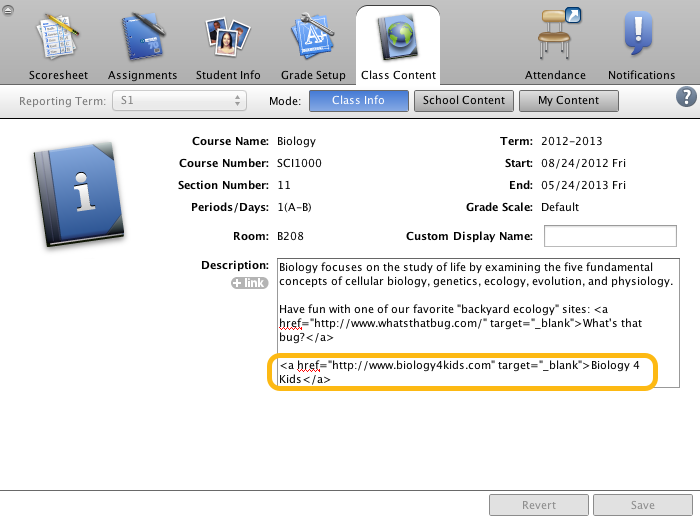Click the Grade Scale value Default
Viewport: 700px width, 520px height.
point(560,207)
